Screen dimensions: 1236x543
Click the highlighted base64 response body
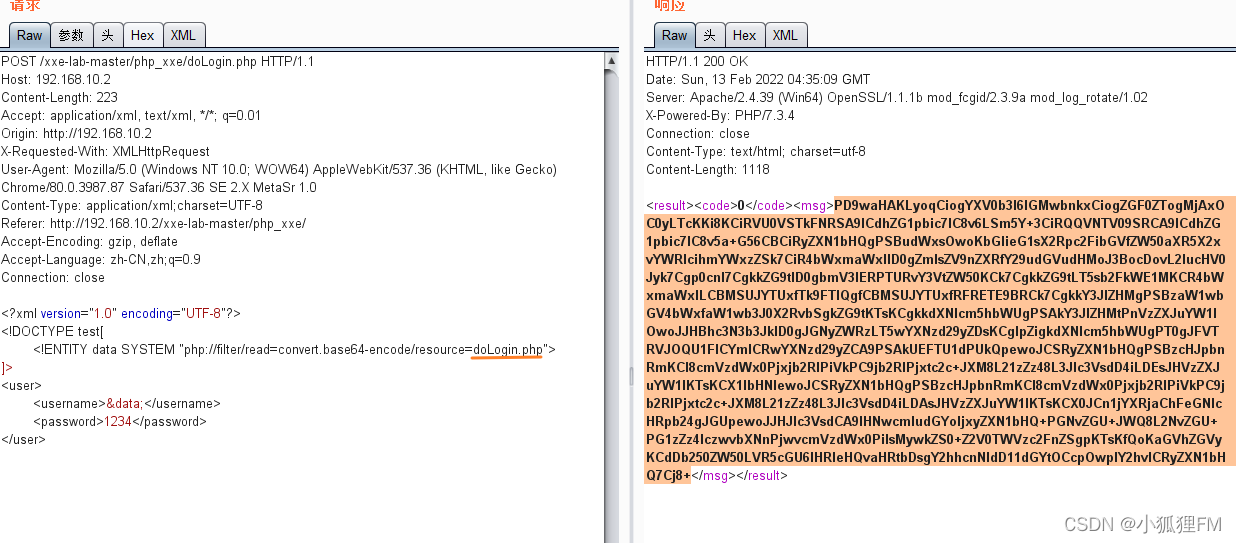click(940, 341)
